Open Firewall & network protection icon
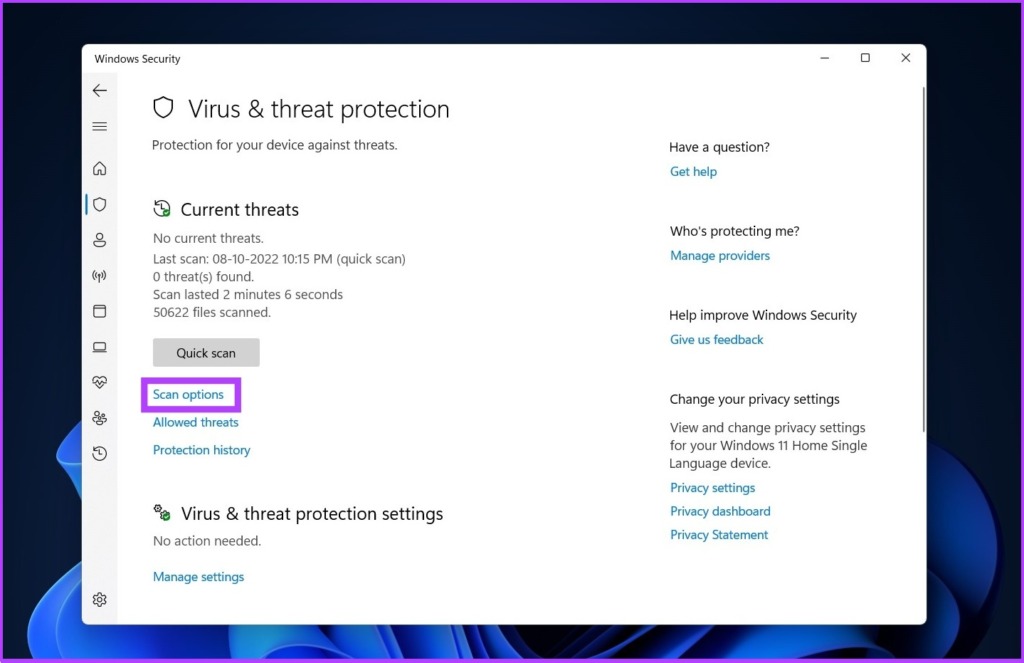This screenshot has width=1024, height=663. 99,276
